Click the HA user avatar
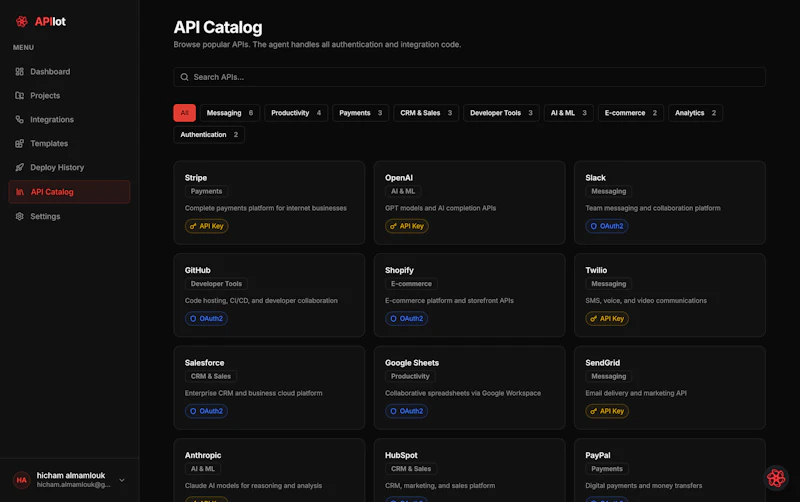The height and width of the screenshot is (502, 800). tap(21, 480)
